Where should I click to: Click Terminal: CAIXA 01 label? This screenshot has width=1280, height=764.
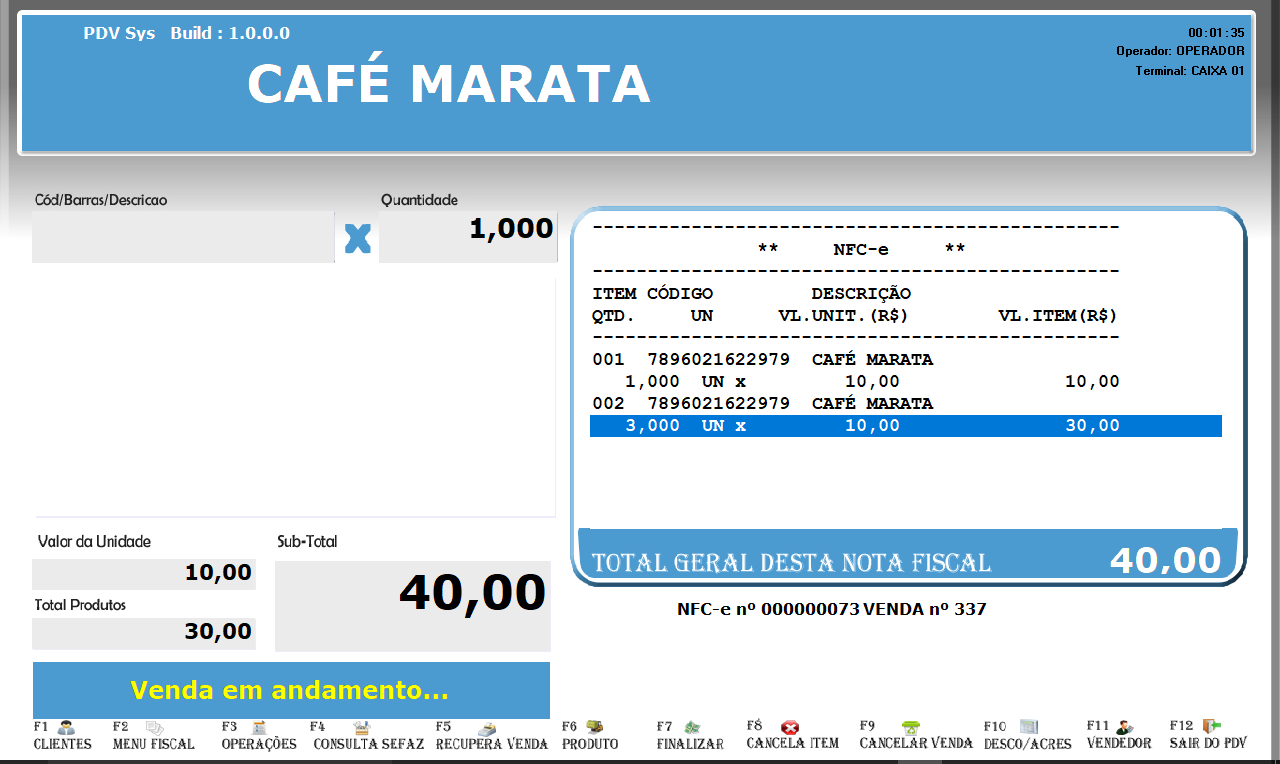pos(1190,71)
